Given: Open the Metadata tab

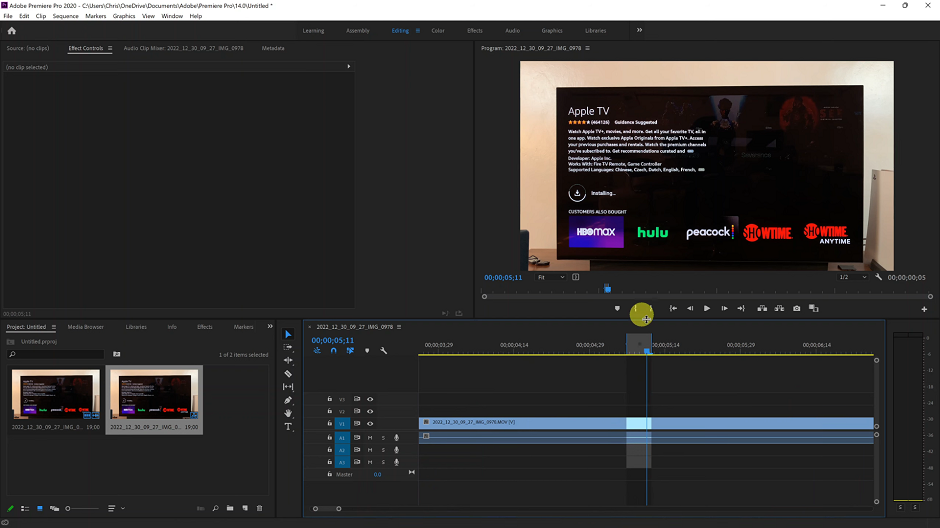Looking at the screenshot, I should (x=273, y=48).
